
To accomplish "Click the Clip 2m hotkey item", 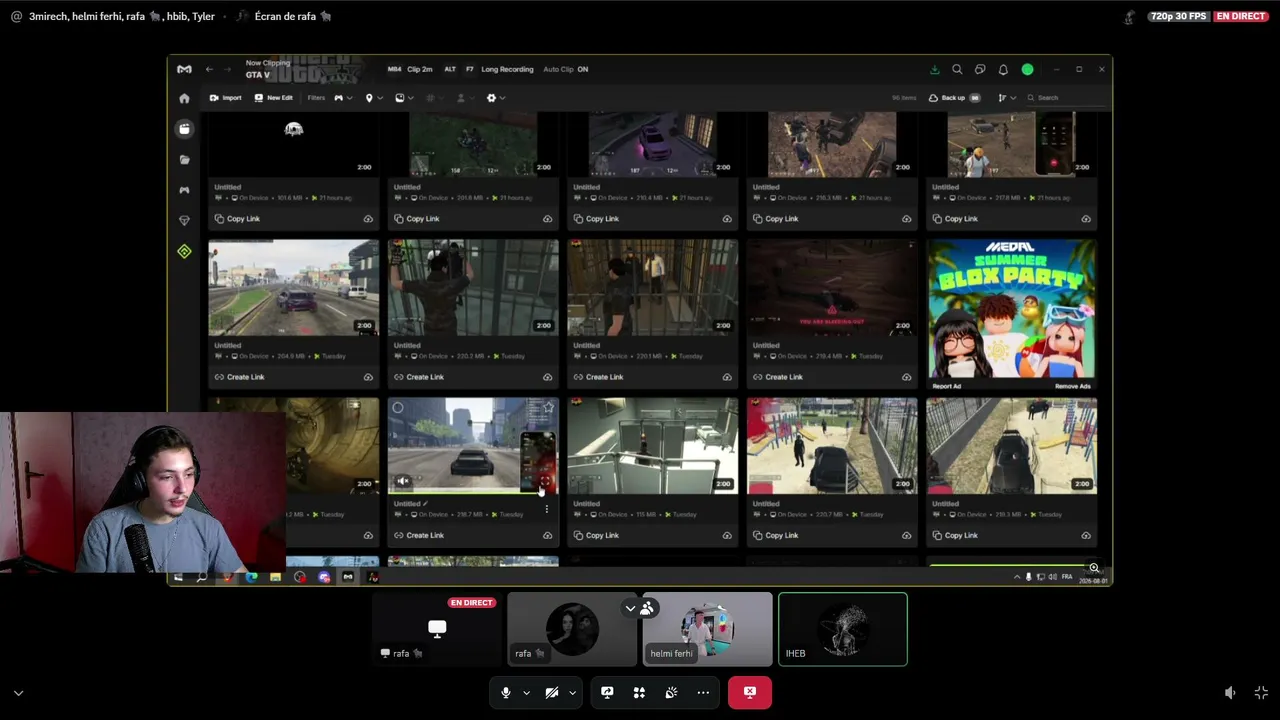I will 410,70.
